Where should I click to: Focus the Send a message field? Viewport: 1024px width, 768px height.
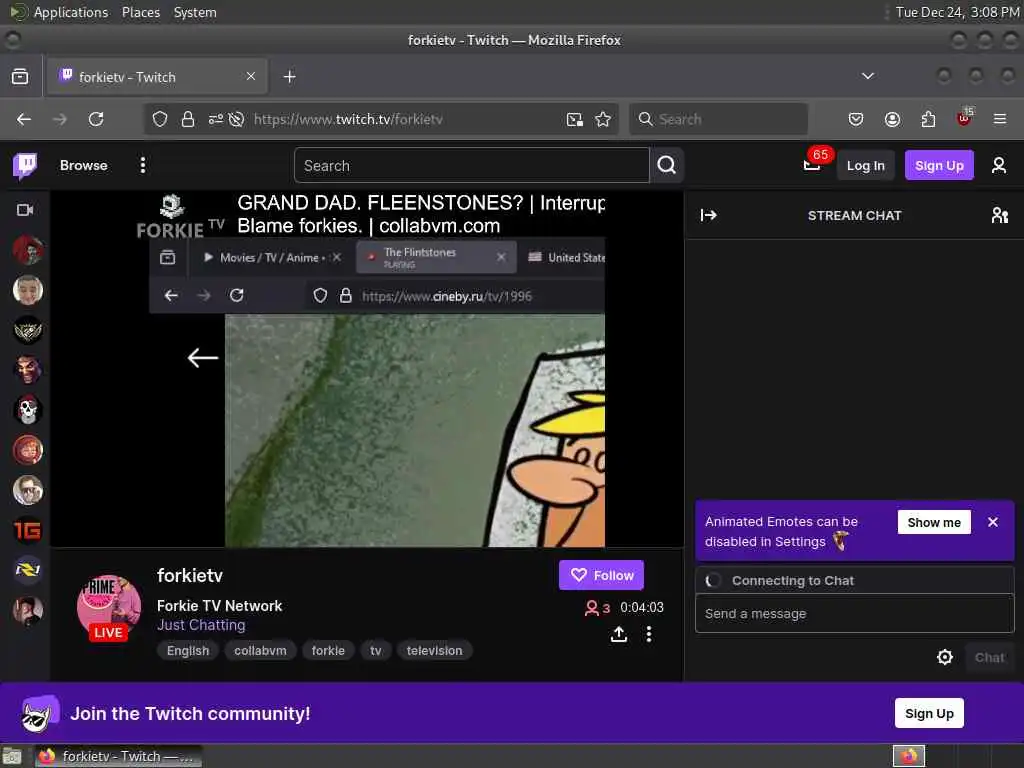click(854, 613)
